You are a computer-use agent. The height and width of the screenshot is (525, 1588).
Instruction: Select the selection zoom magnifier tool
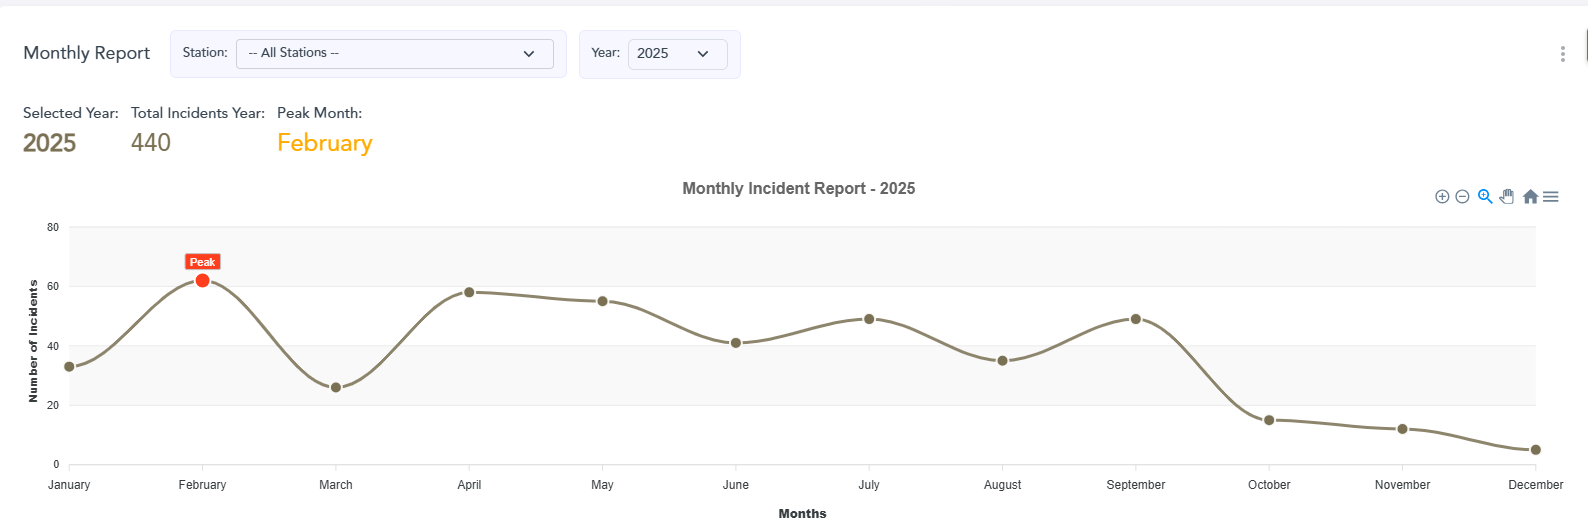coord(1485,197)
